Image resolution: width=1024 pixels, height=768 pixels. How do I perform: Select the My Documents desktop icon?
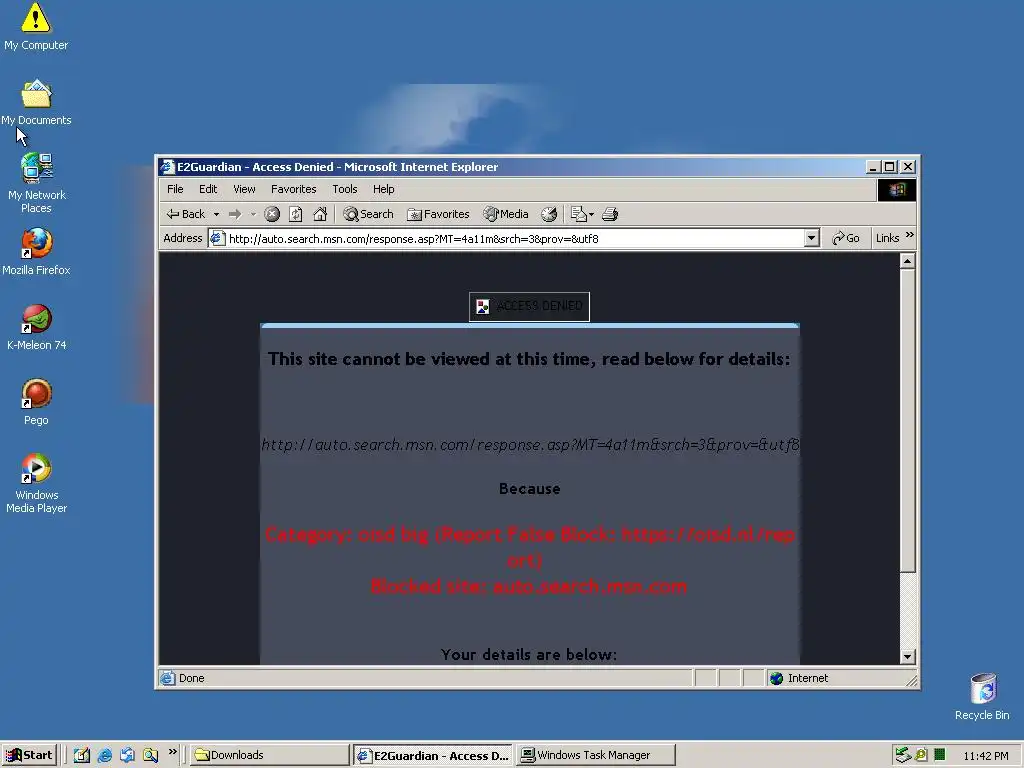point(36,103)
